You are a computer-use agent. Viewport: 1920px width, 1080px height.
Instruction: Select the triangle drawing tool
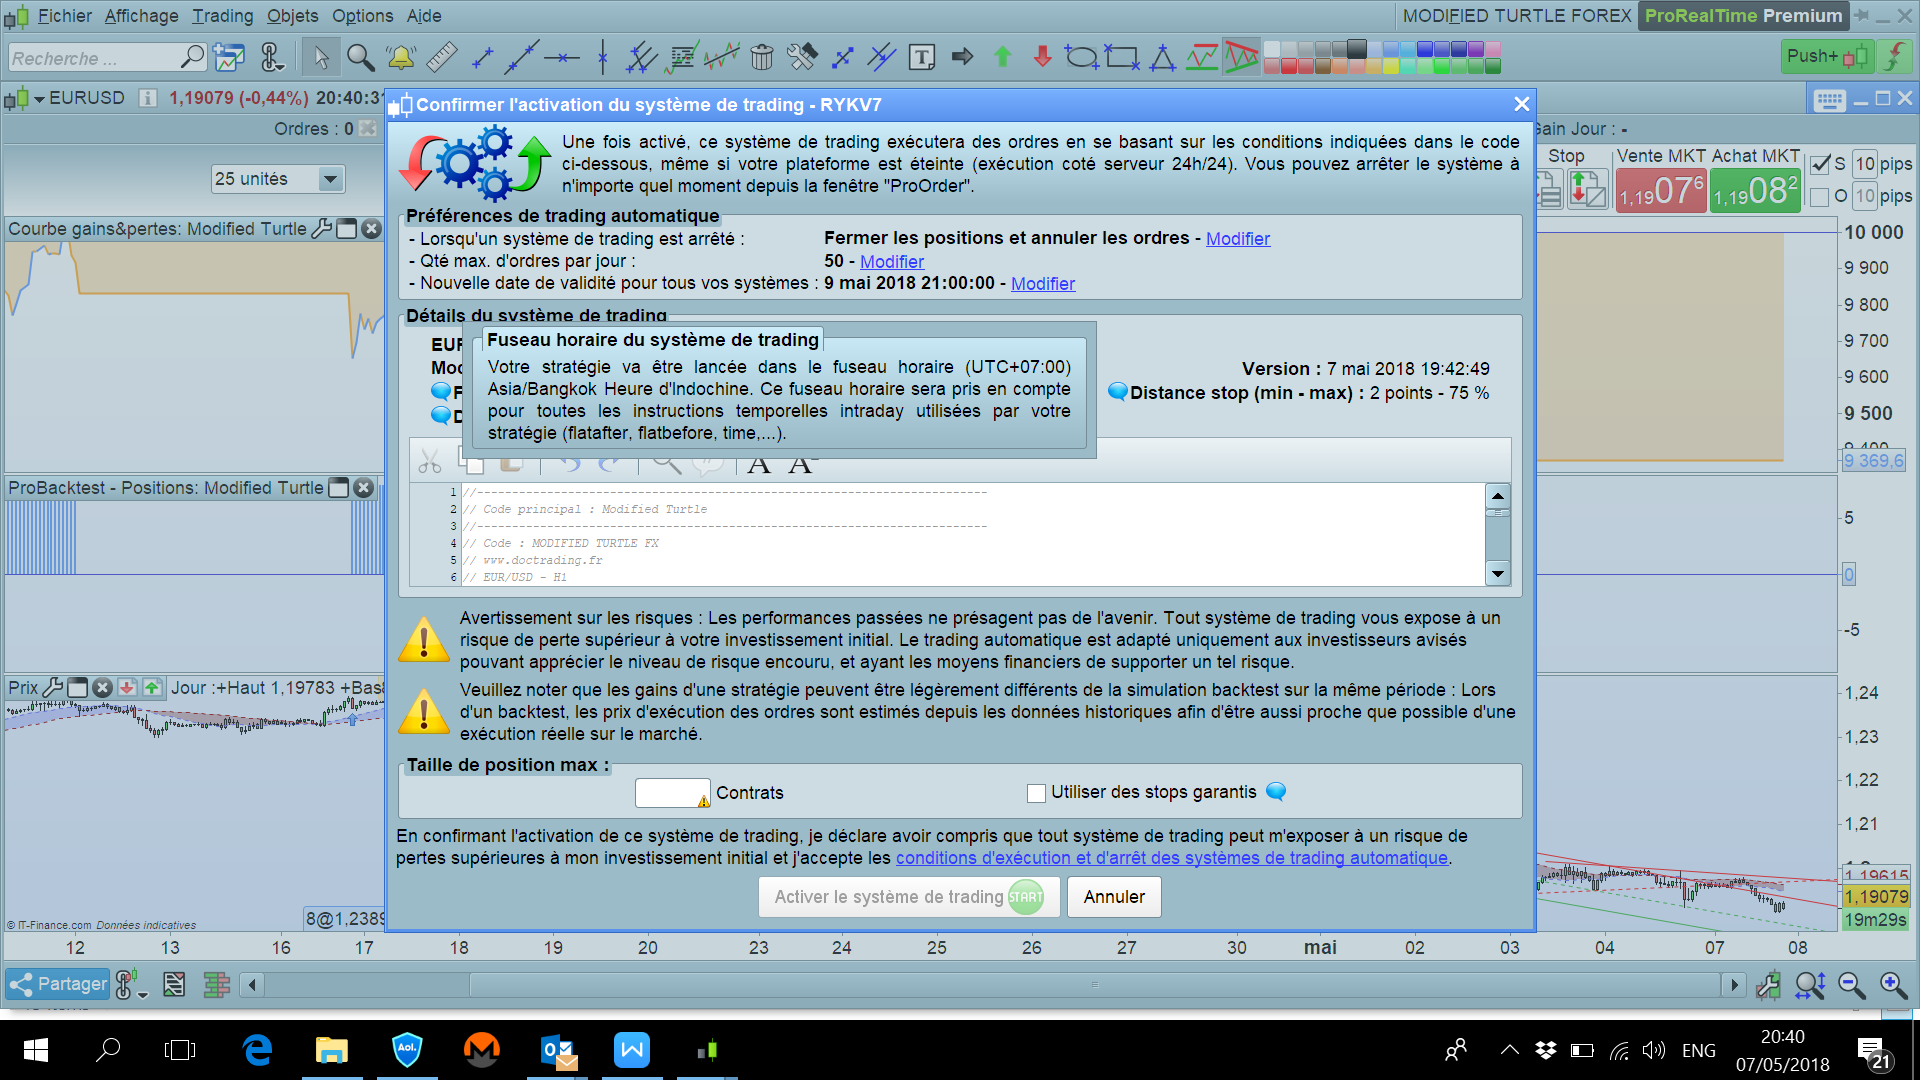[x=1162, y=57]
